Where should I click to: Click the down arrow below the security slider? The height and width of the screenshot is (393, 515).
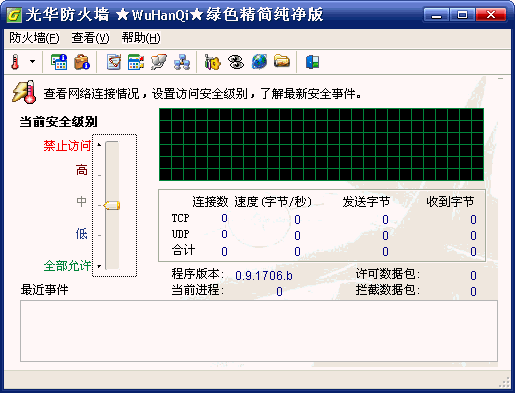pyautogui.click(x=99, y=266)
